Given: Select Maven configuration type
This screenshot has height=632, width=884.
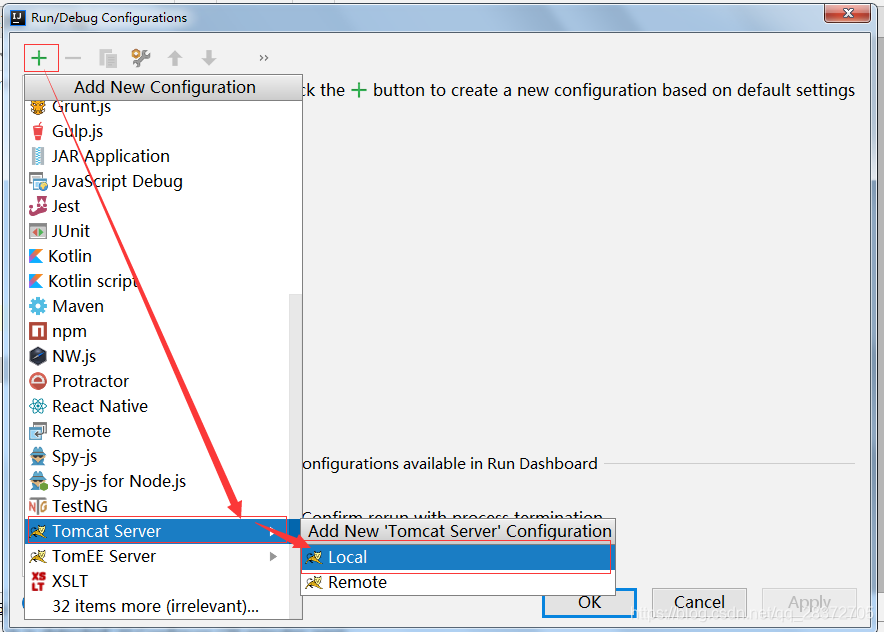Looking at the screenshot, I should (158, 306).
